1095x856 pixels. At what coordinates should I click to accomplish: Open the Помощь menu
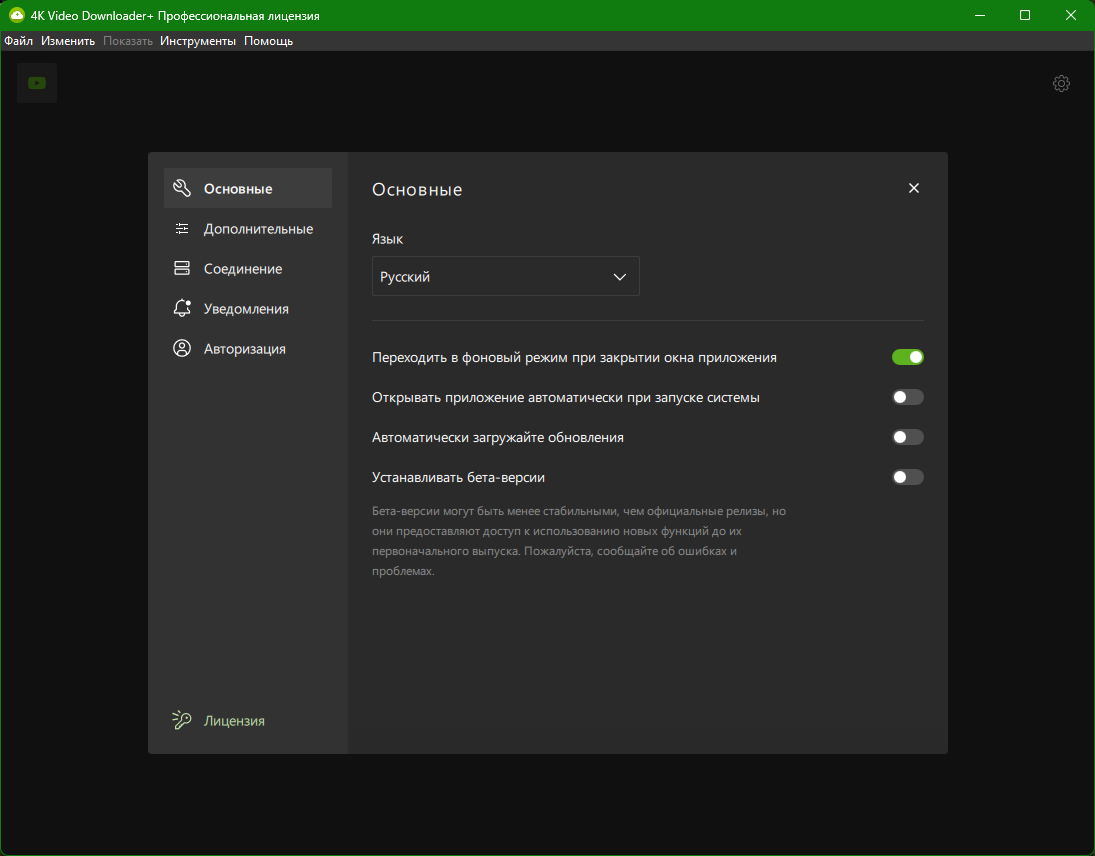tap(268, 41)
